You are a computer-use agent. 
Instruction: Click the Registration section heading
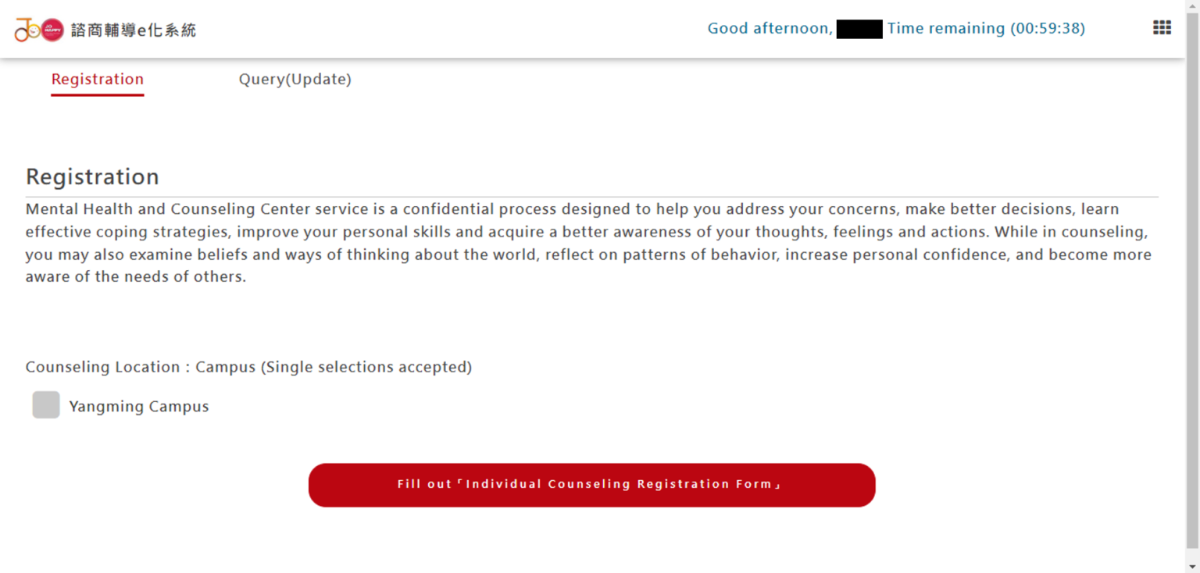92,177
